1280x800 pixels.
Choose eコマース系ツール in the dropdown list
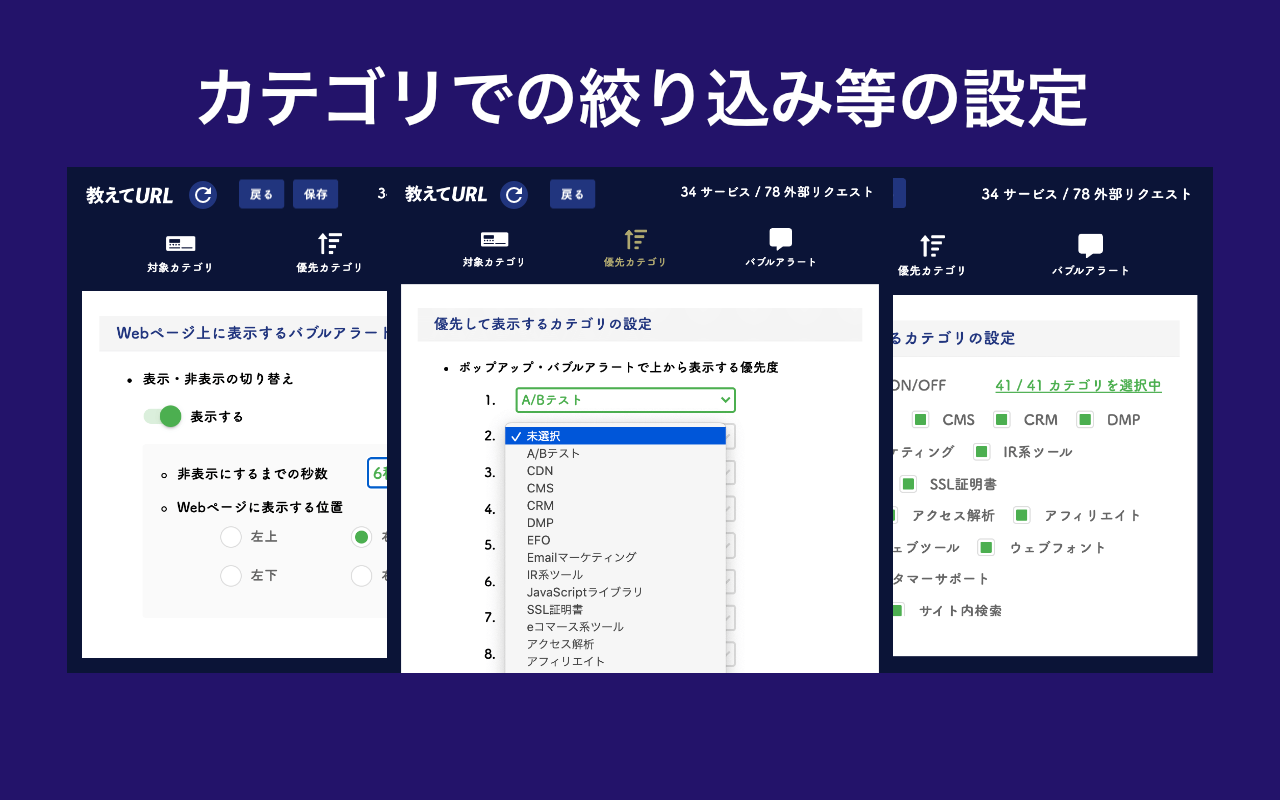click(616, 627)
